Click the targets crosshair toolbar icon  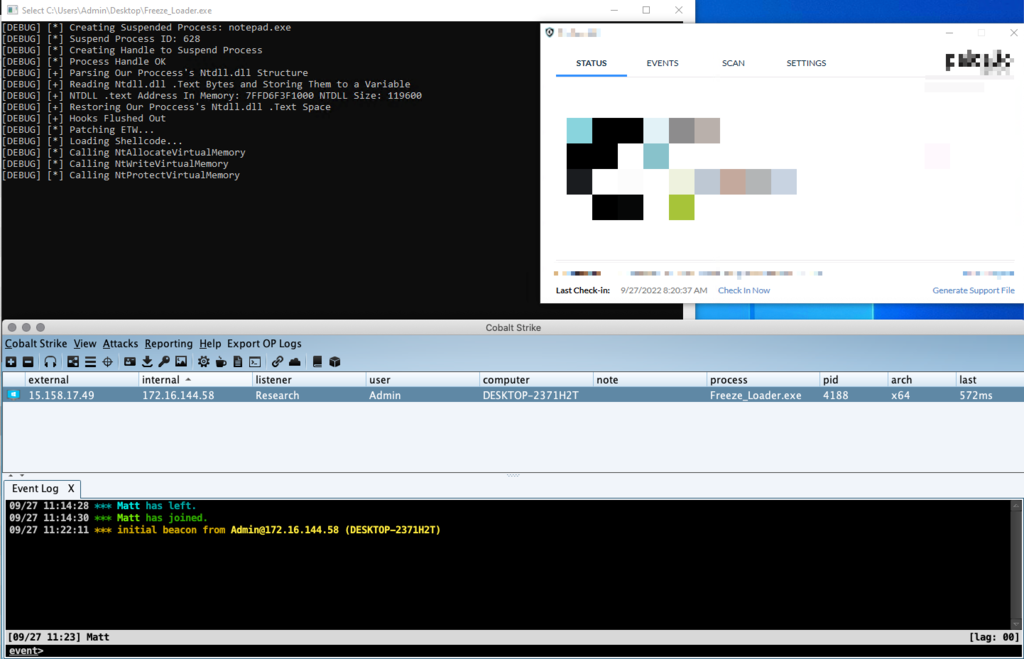point(108,362)
